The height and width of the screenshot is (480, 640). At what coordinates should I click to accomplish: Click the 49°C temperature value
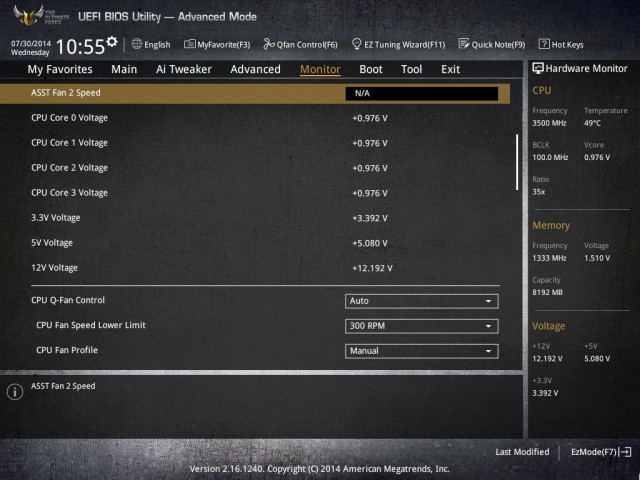coord(592,123)
